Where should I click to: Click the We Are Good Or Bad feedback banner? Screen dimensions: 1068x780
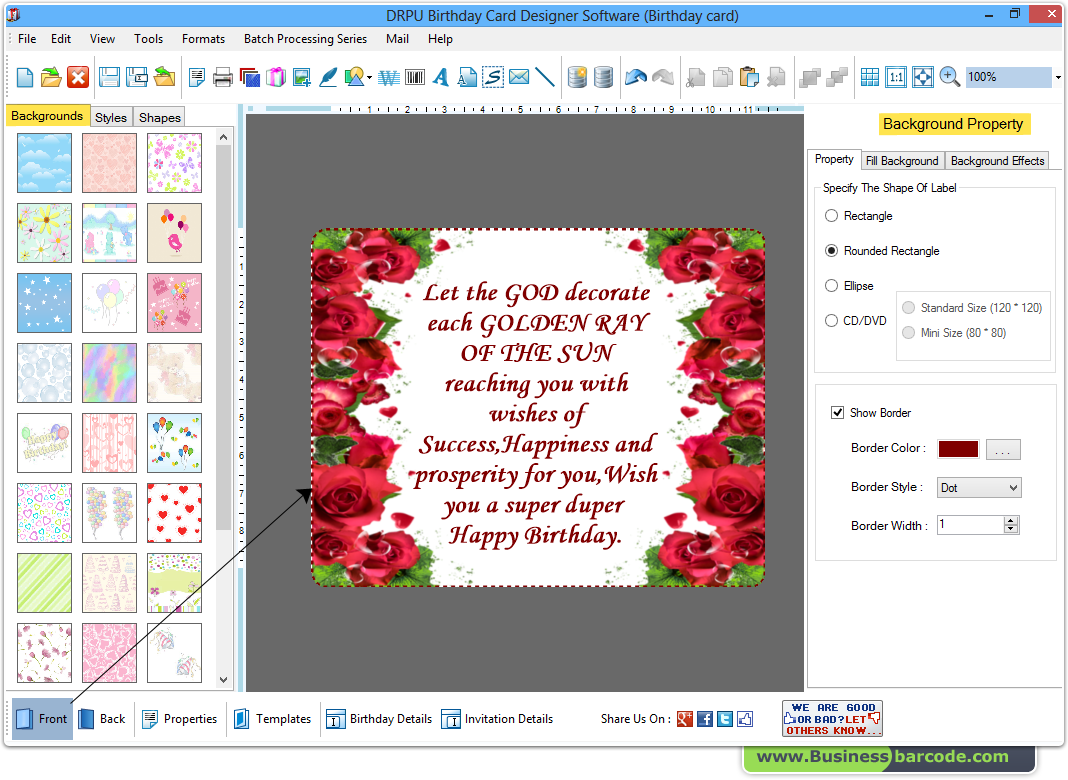832,719
